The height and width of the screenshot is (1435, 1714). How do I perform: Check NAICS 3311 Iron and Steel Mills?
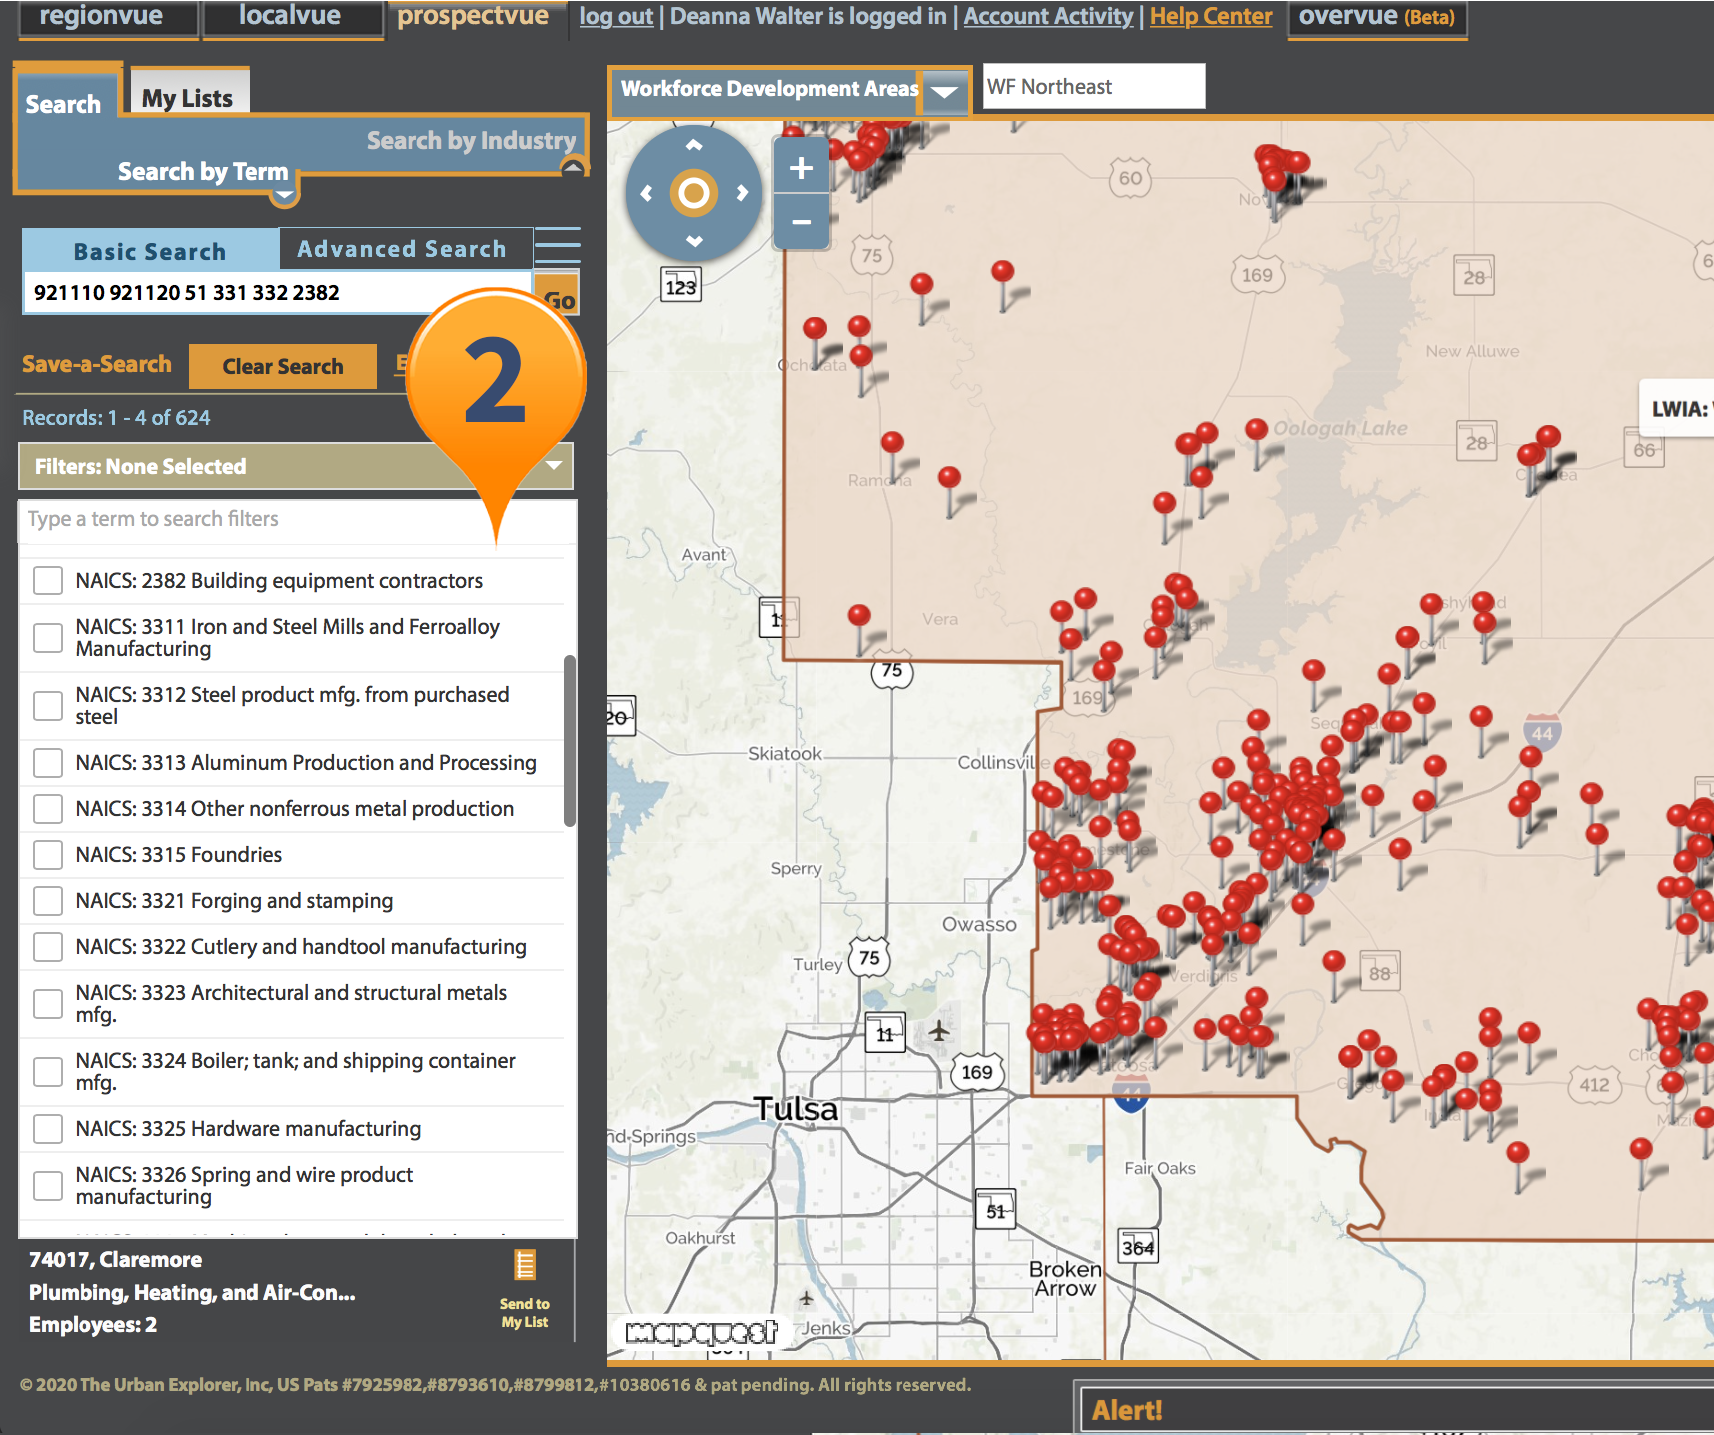(x=48, y=638)
